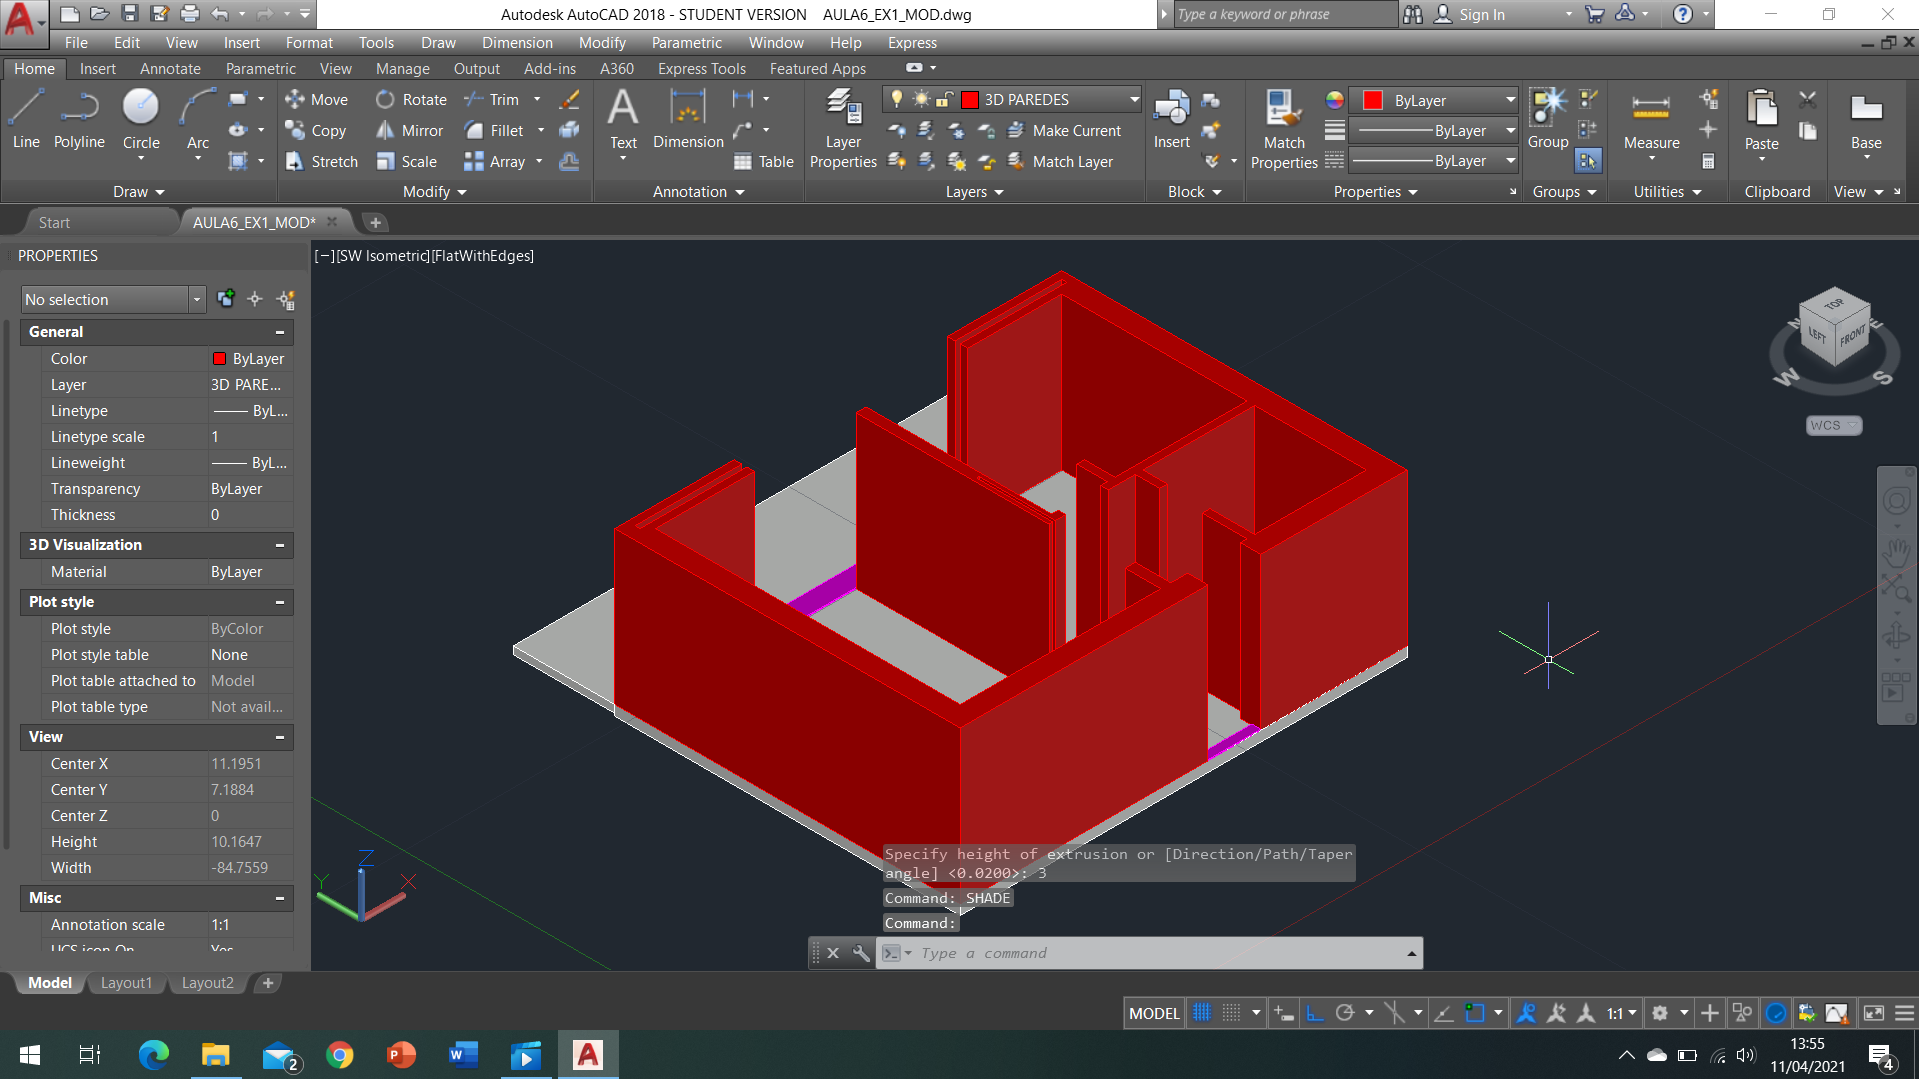This screenshot has height=1079, width=1919.
Task: Click the Stretch modify tool
Action: click(321, 161)
